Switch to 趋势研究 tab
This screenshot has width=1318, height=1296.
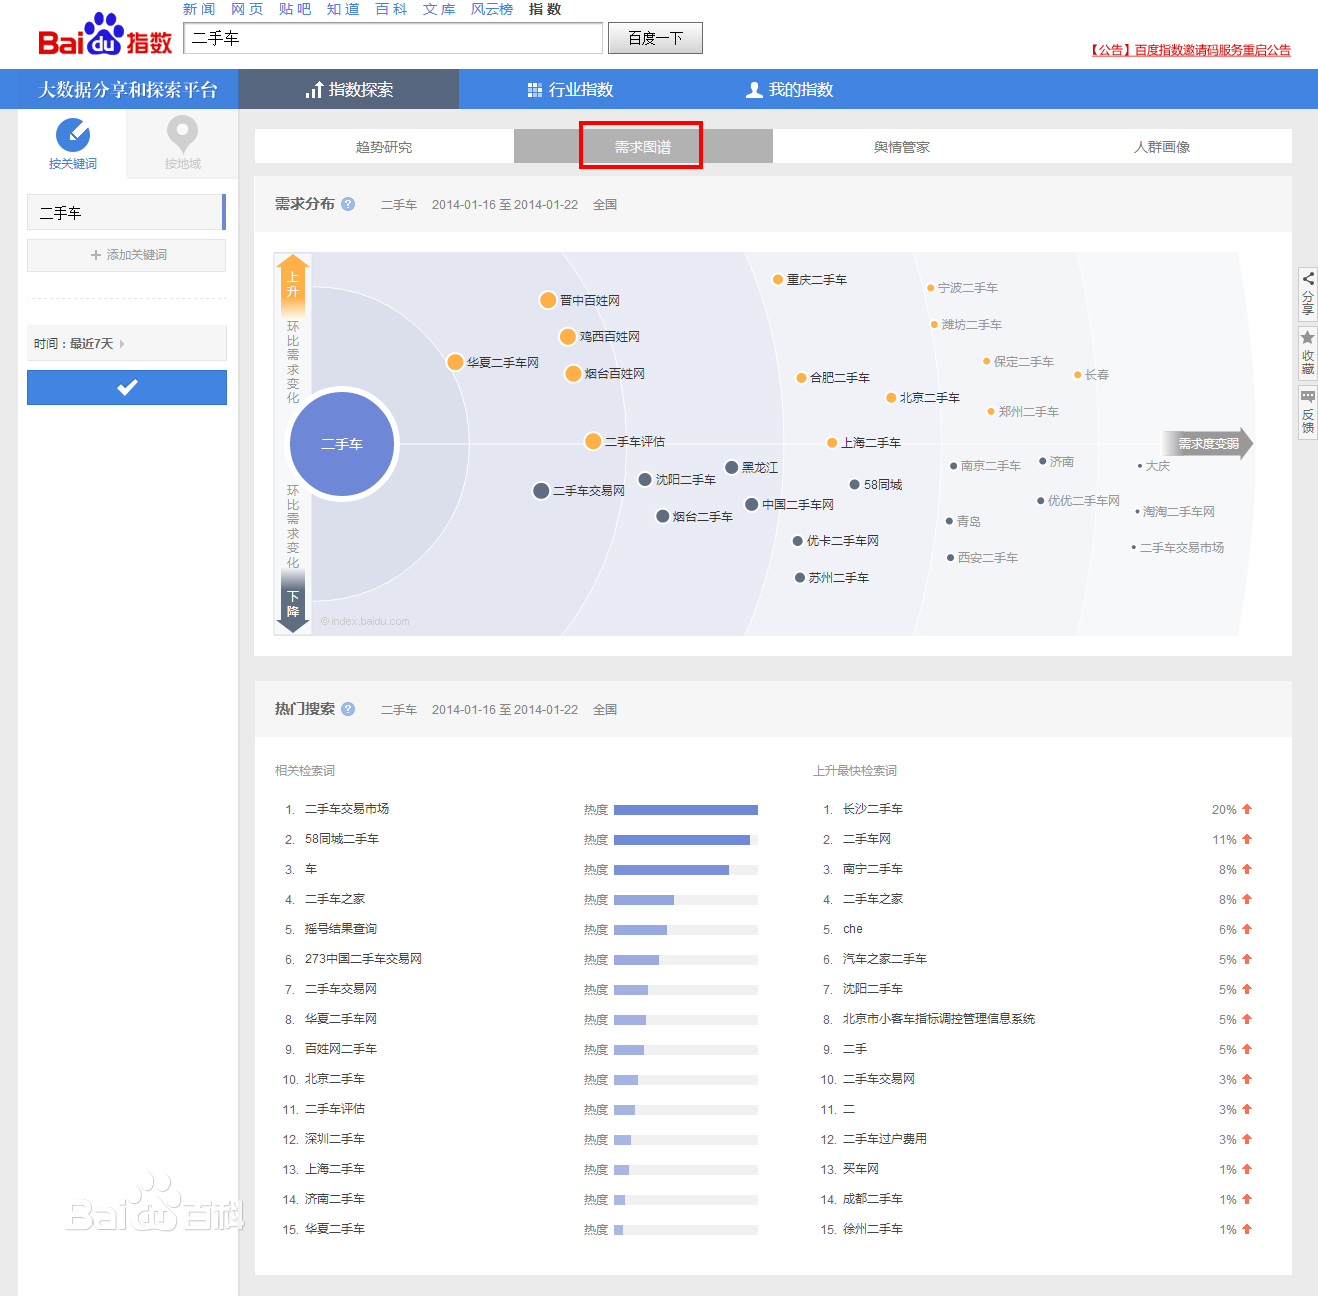click(x=384, y=147)
